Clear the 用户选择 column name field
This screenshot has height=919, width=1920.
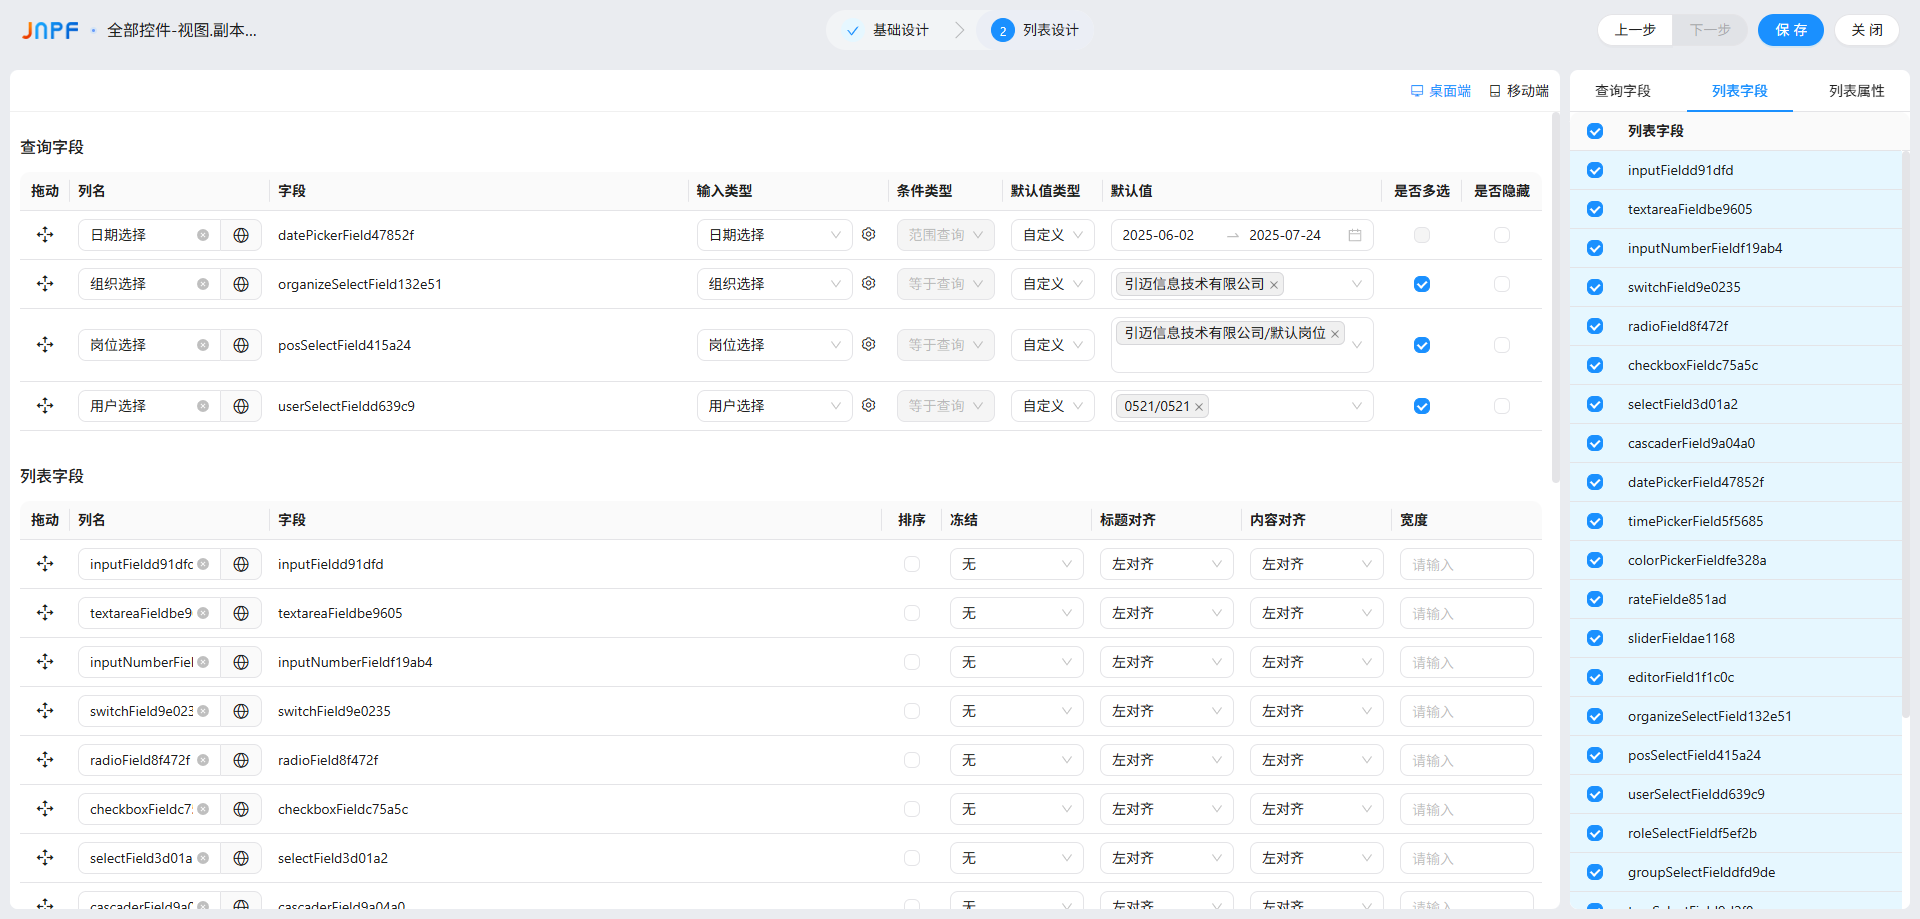pos(203,406)
